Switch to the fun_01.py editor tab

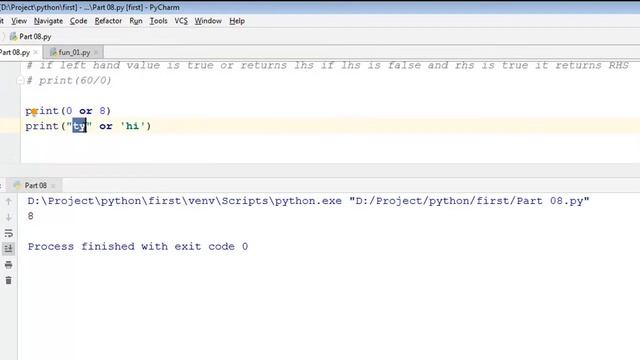[x=74, y=52]
